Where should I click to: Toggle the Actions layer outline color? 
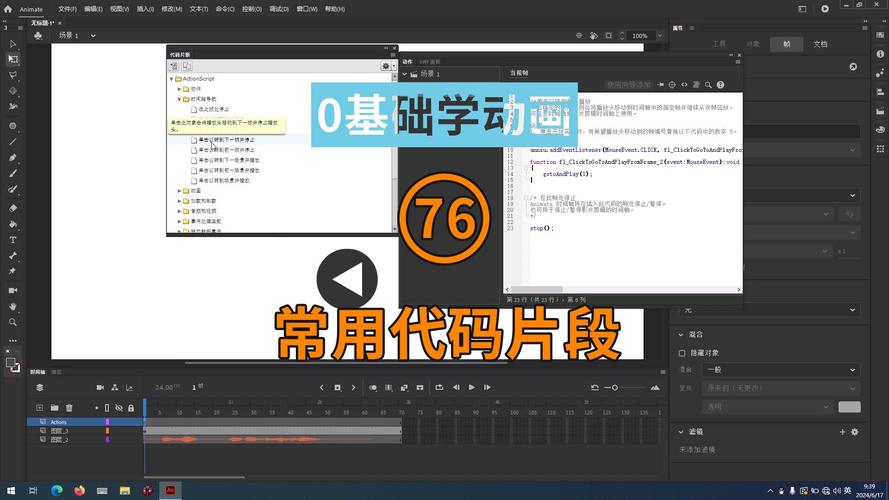tap(107, 422)
